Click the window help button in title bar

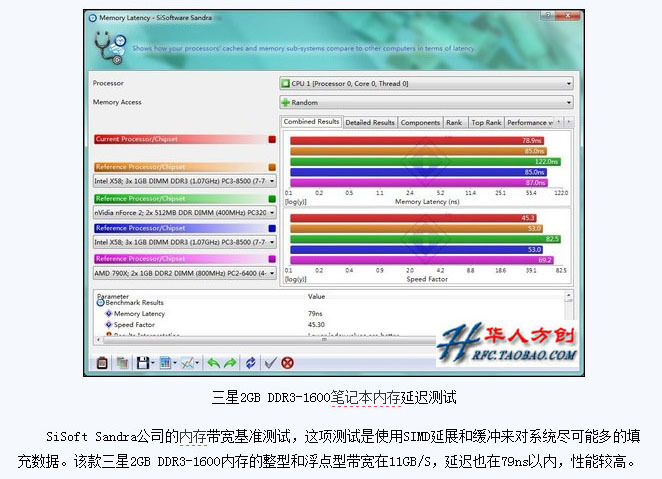click(548, 16)
